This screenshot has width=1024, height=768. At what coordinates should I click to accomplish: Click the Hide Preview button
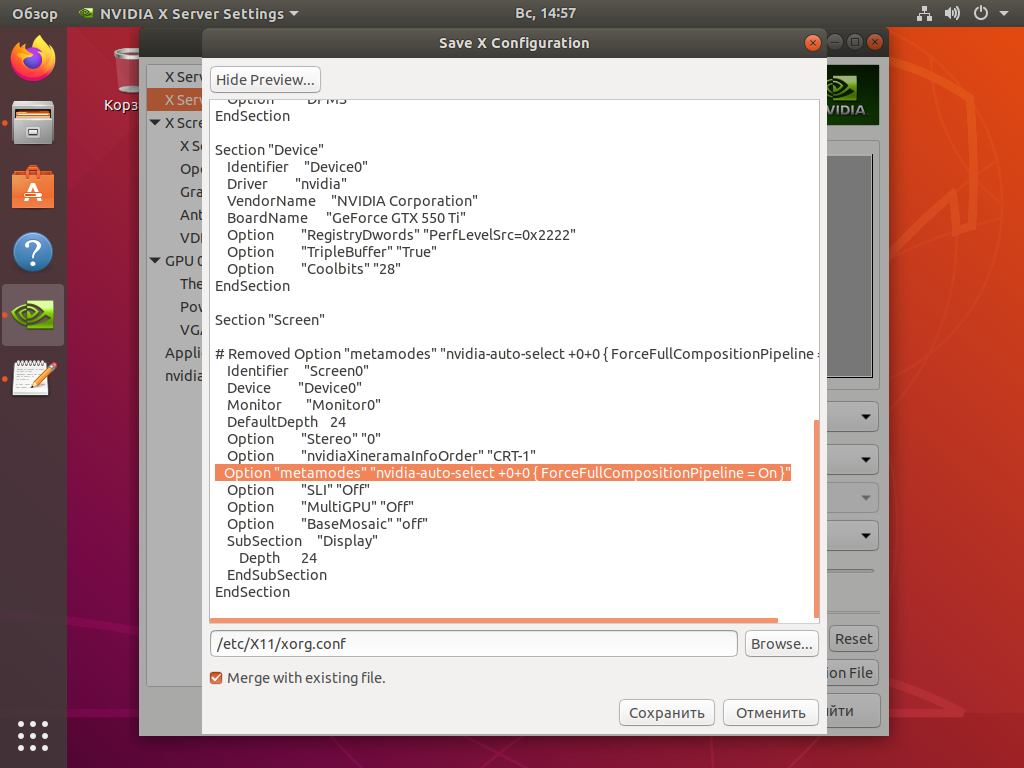[266, 80]
